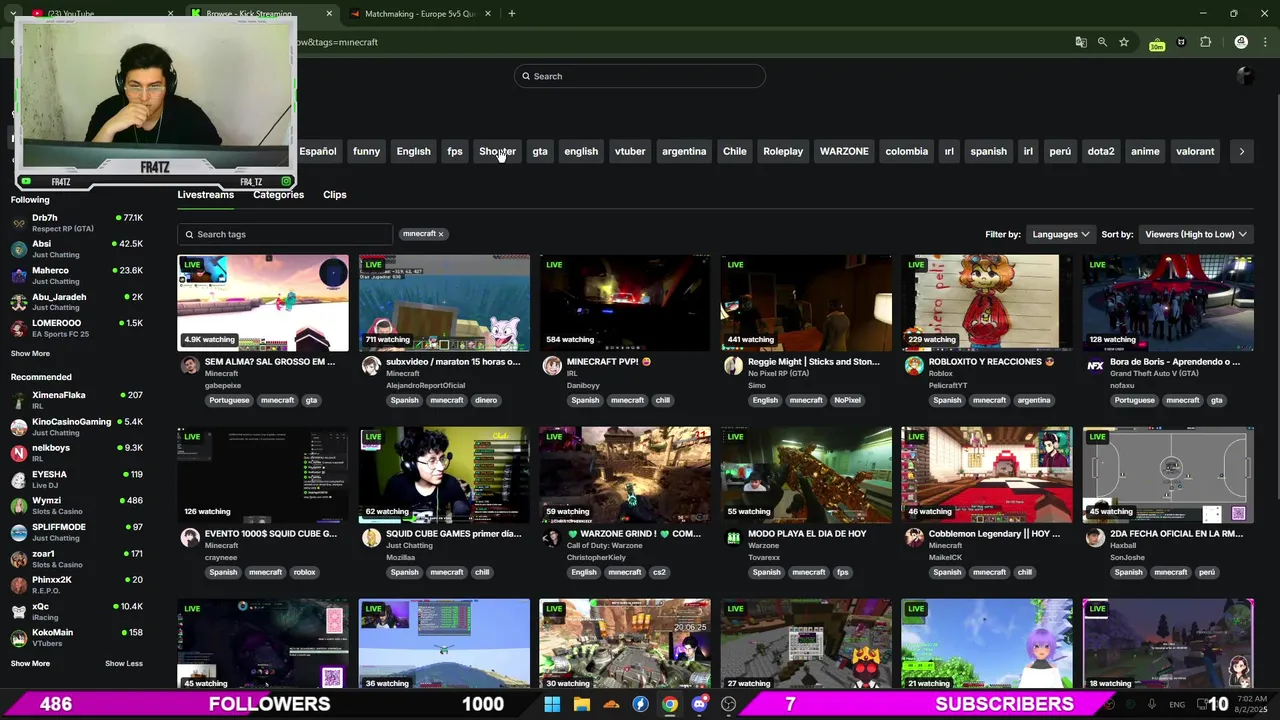1280x720 pixels.
Task: Open a new browser tab with plus
Action: 511,14
